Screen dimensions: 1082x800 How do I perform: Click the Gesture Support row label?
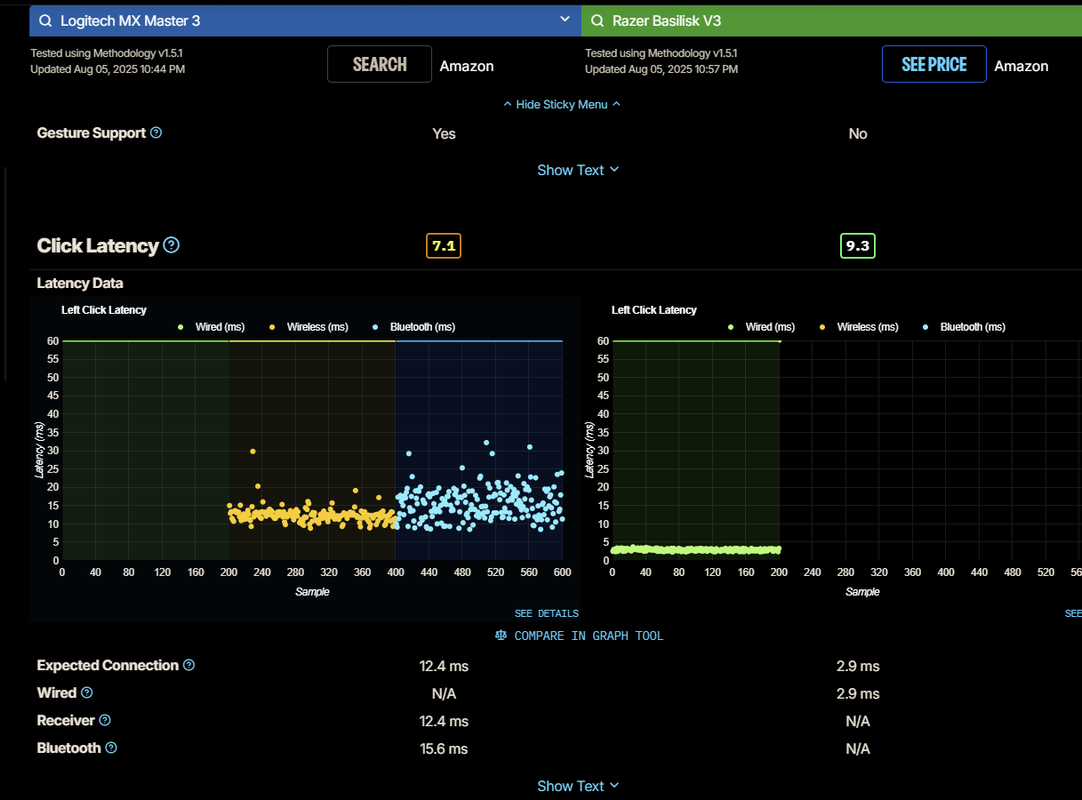coord(91,133)
